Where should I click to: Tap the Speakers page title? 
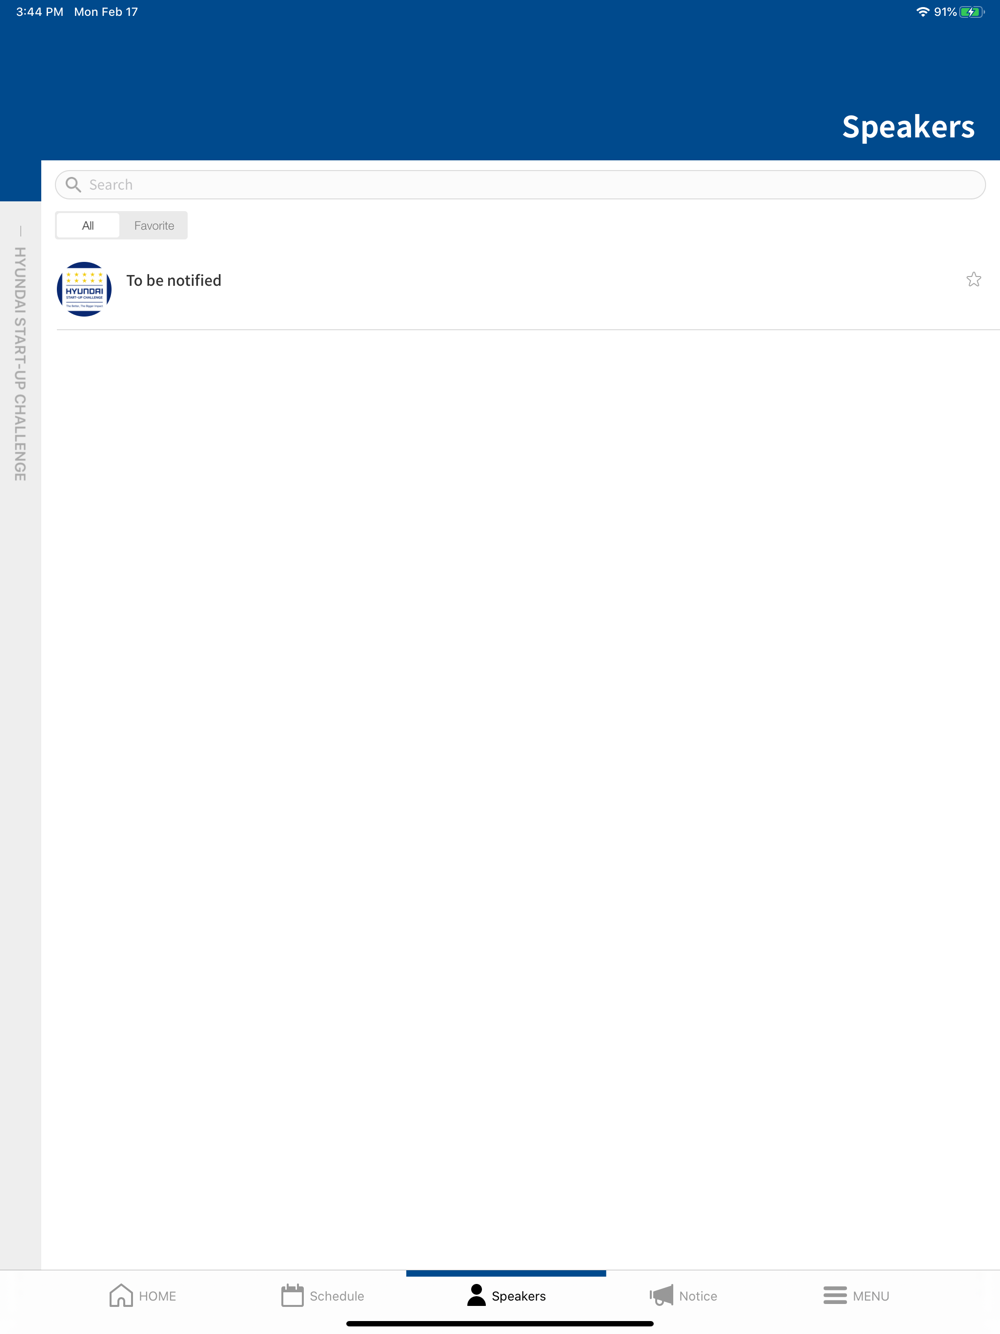(x=908, y=126)
